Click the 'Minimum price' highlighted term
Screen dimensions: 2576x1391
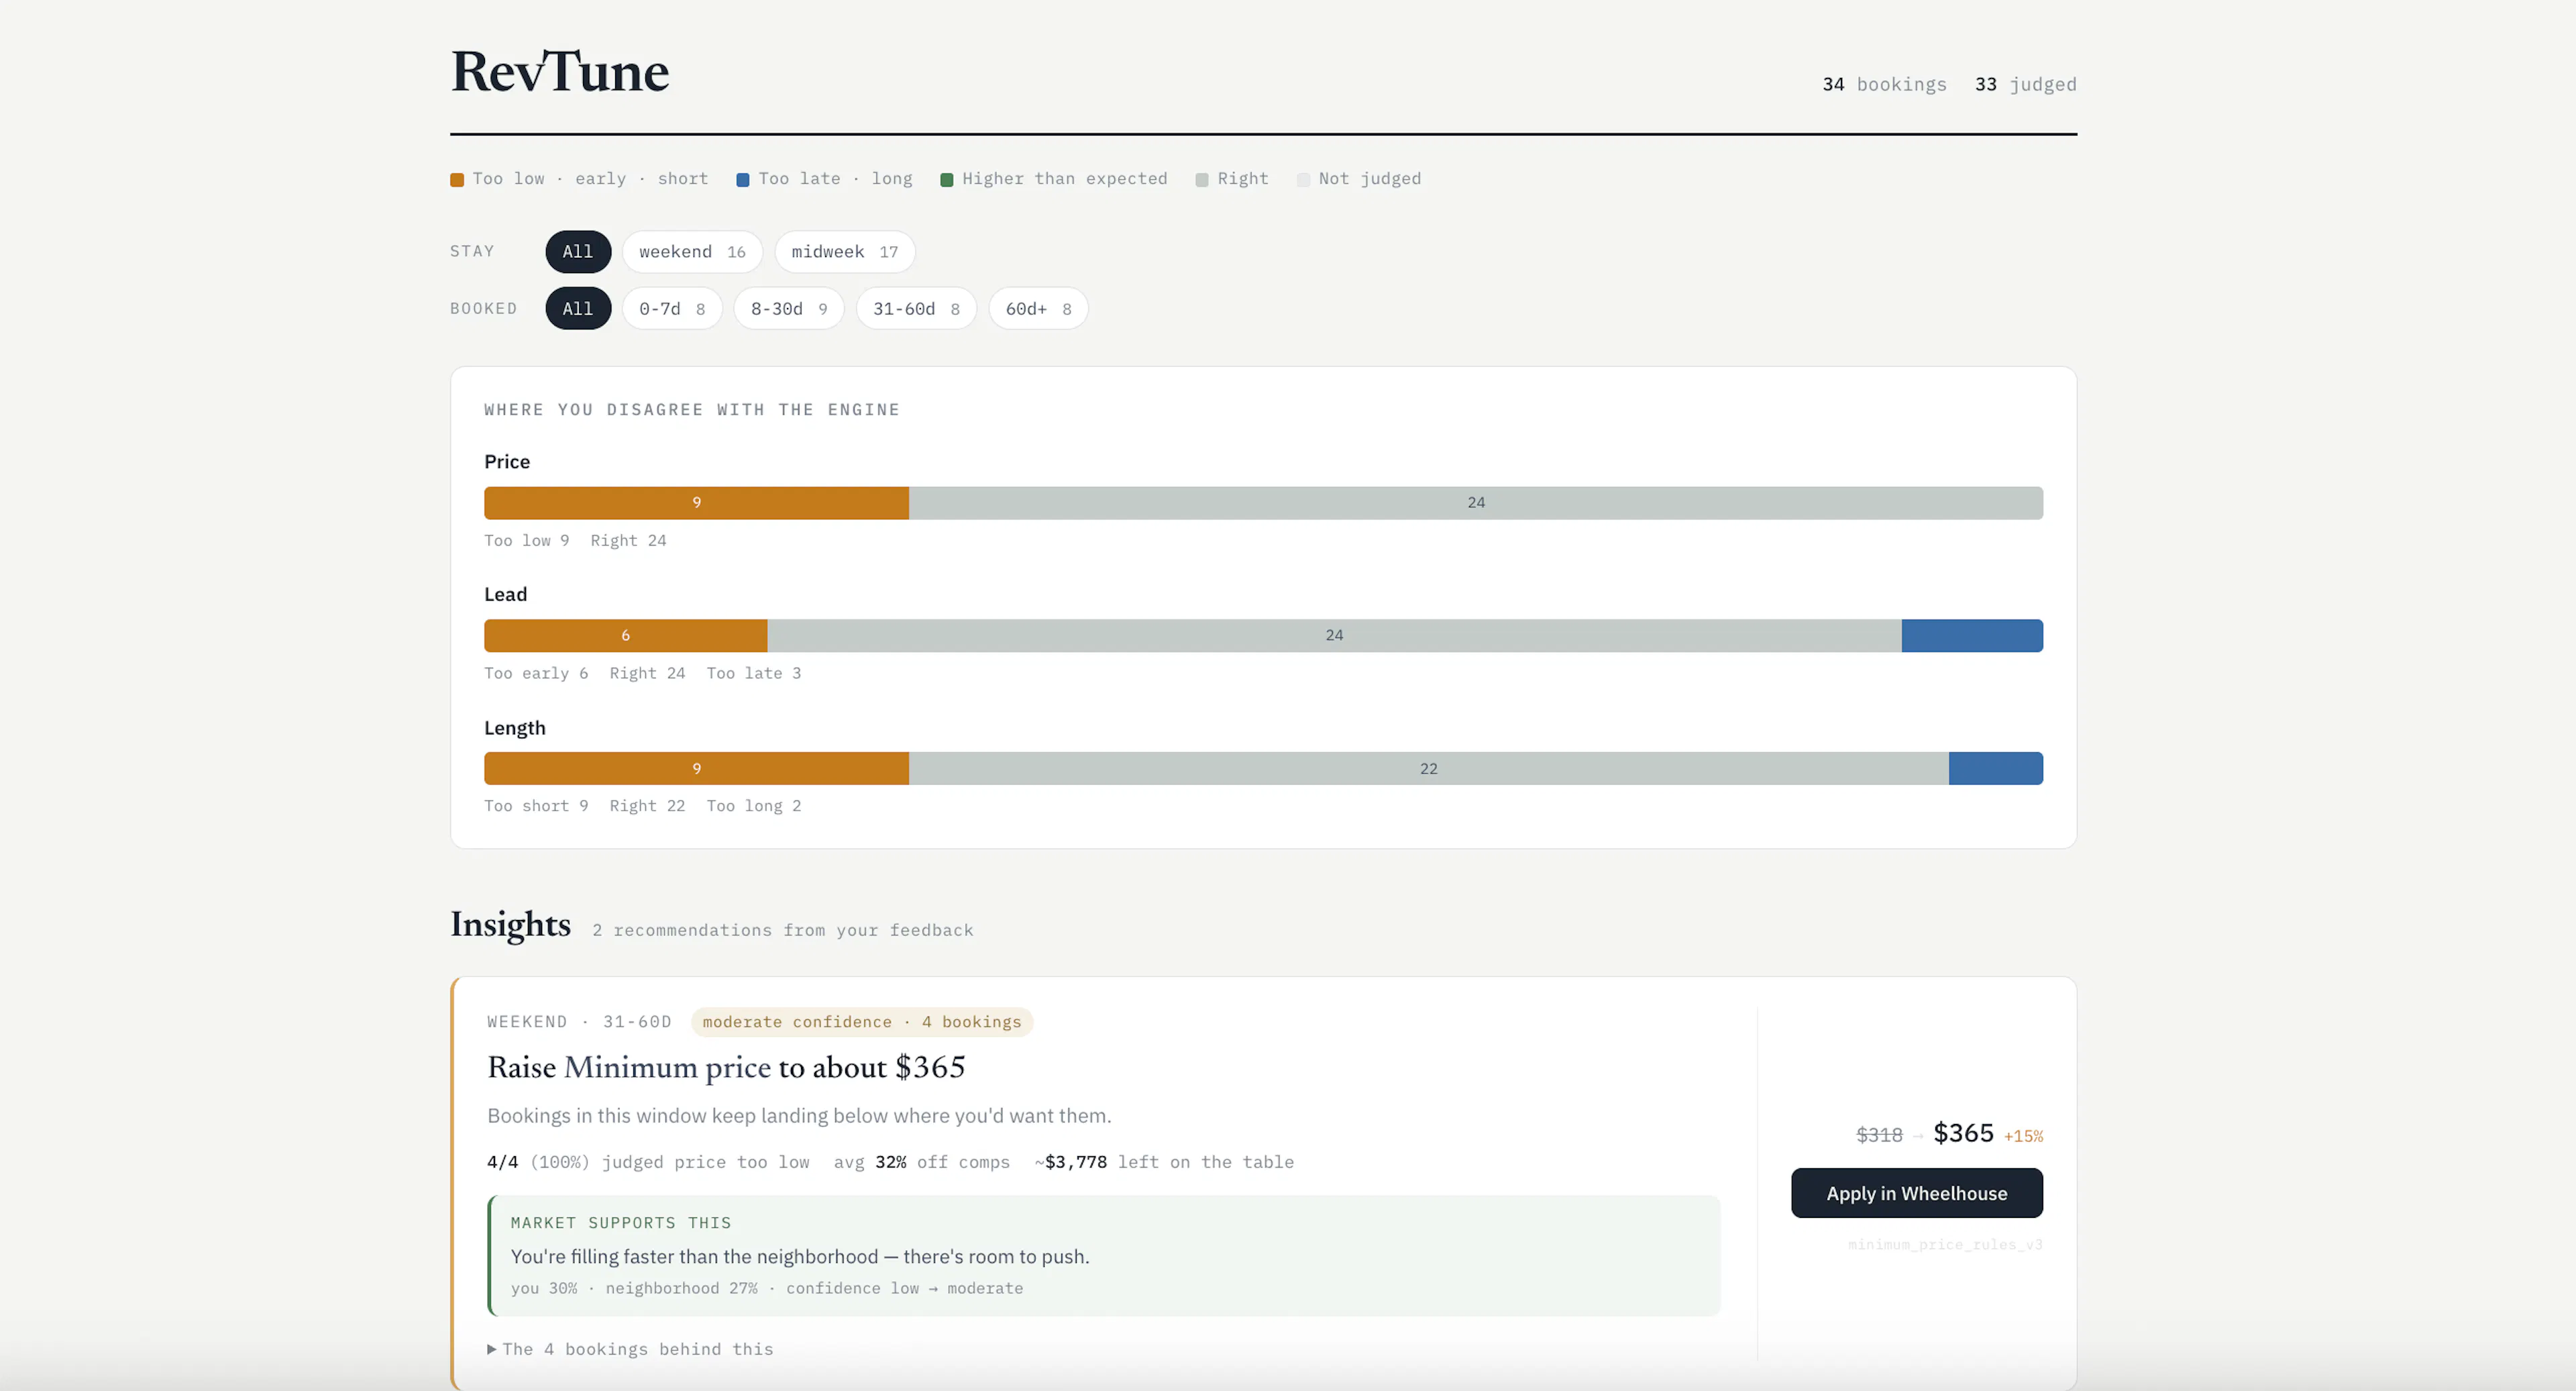(x=667, y=1068)
